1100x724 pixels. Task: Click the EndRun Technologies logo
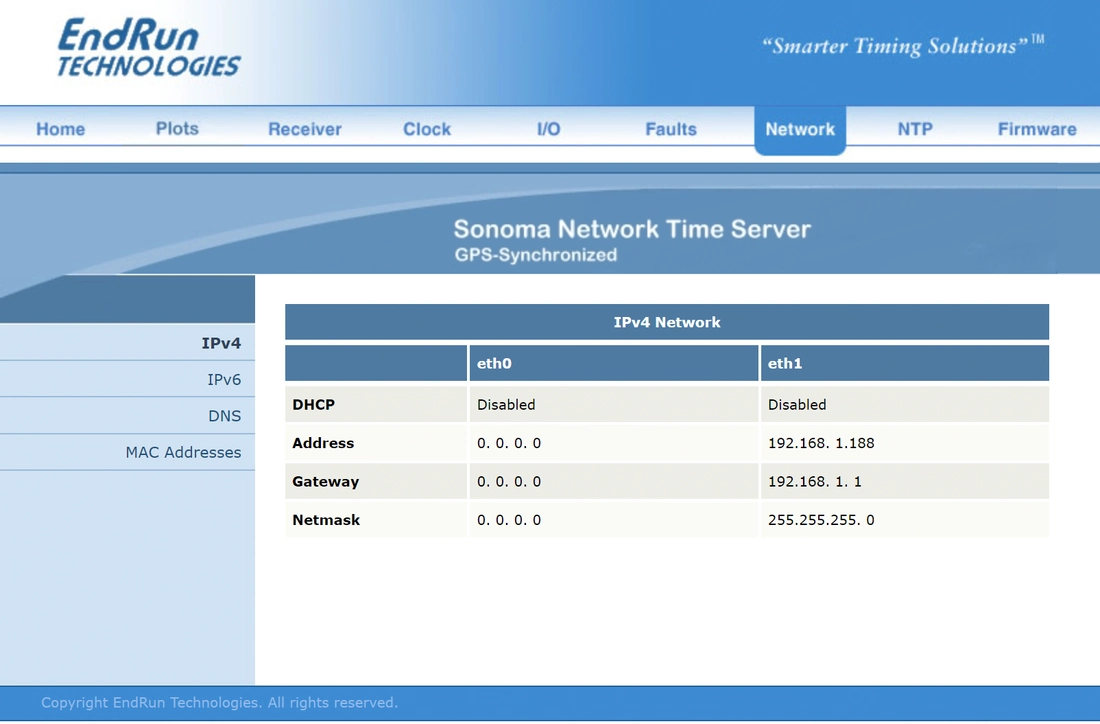pos(149,48)
